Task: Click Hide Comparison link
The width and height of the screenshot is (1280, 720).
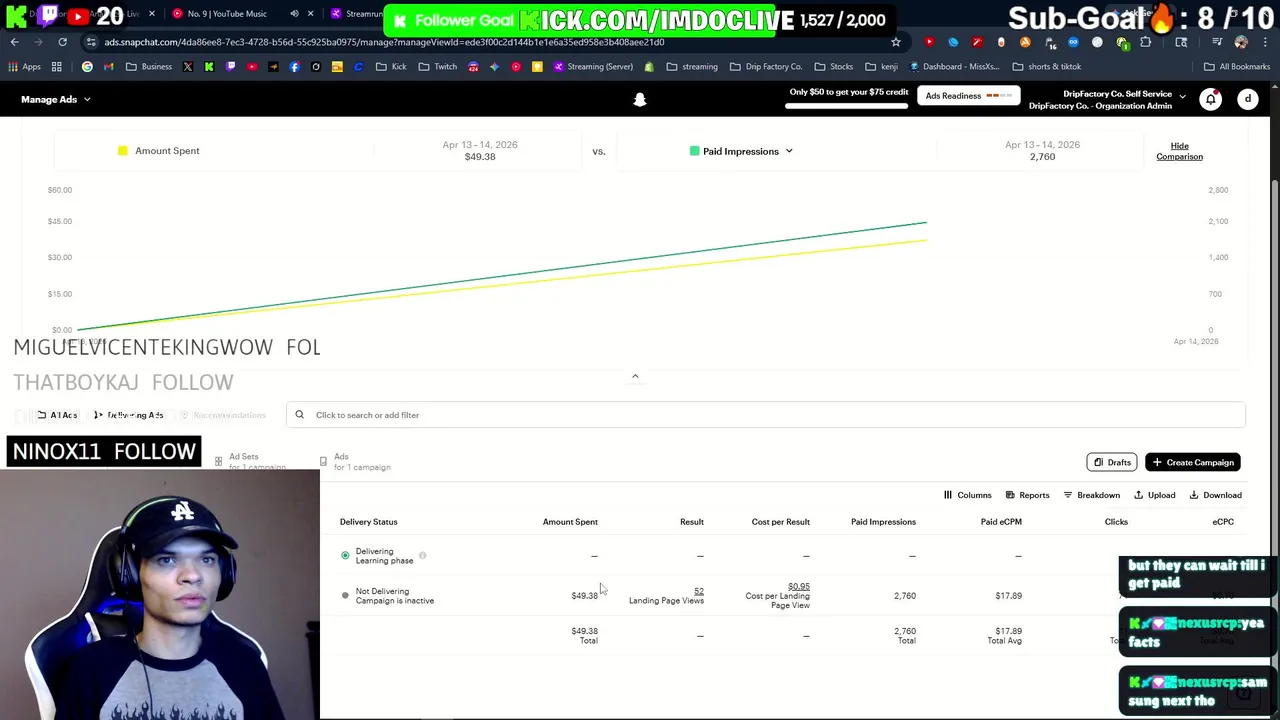Action: 1179,151
